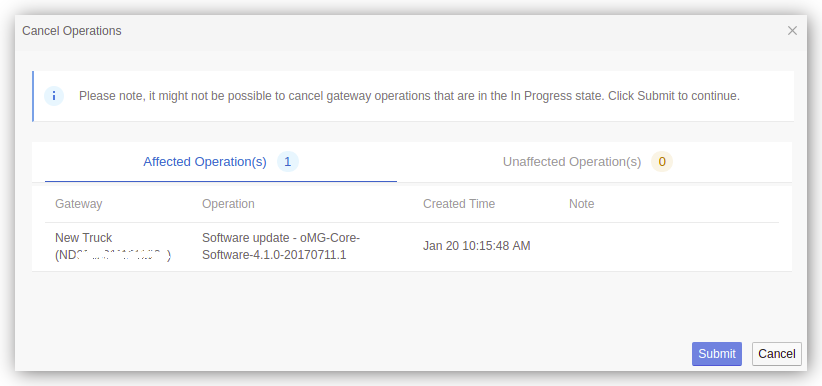
Task: Click the Operation column header
Action: point(228,204)
